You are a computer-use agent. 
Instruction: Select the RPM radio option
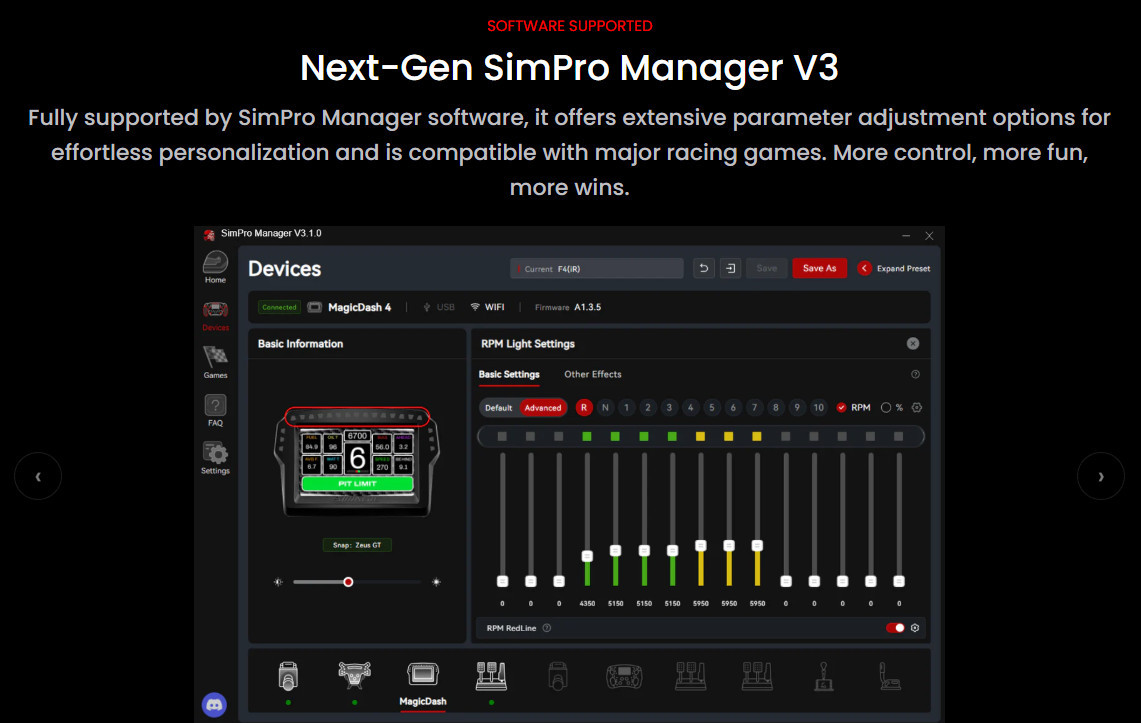(x=841, y=407)
